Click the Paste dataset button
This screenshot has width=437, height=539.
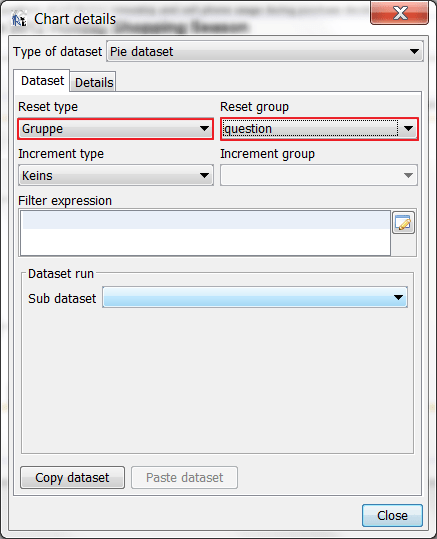(x=184, y=477)
